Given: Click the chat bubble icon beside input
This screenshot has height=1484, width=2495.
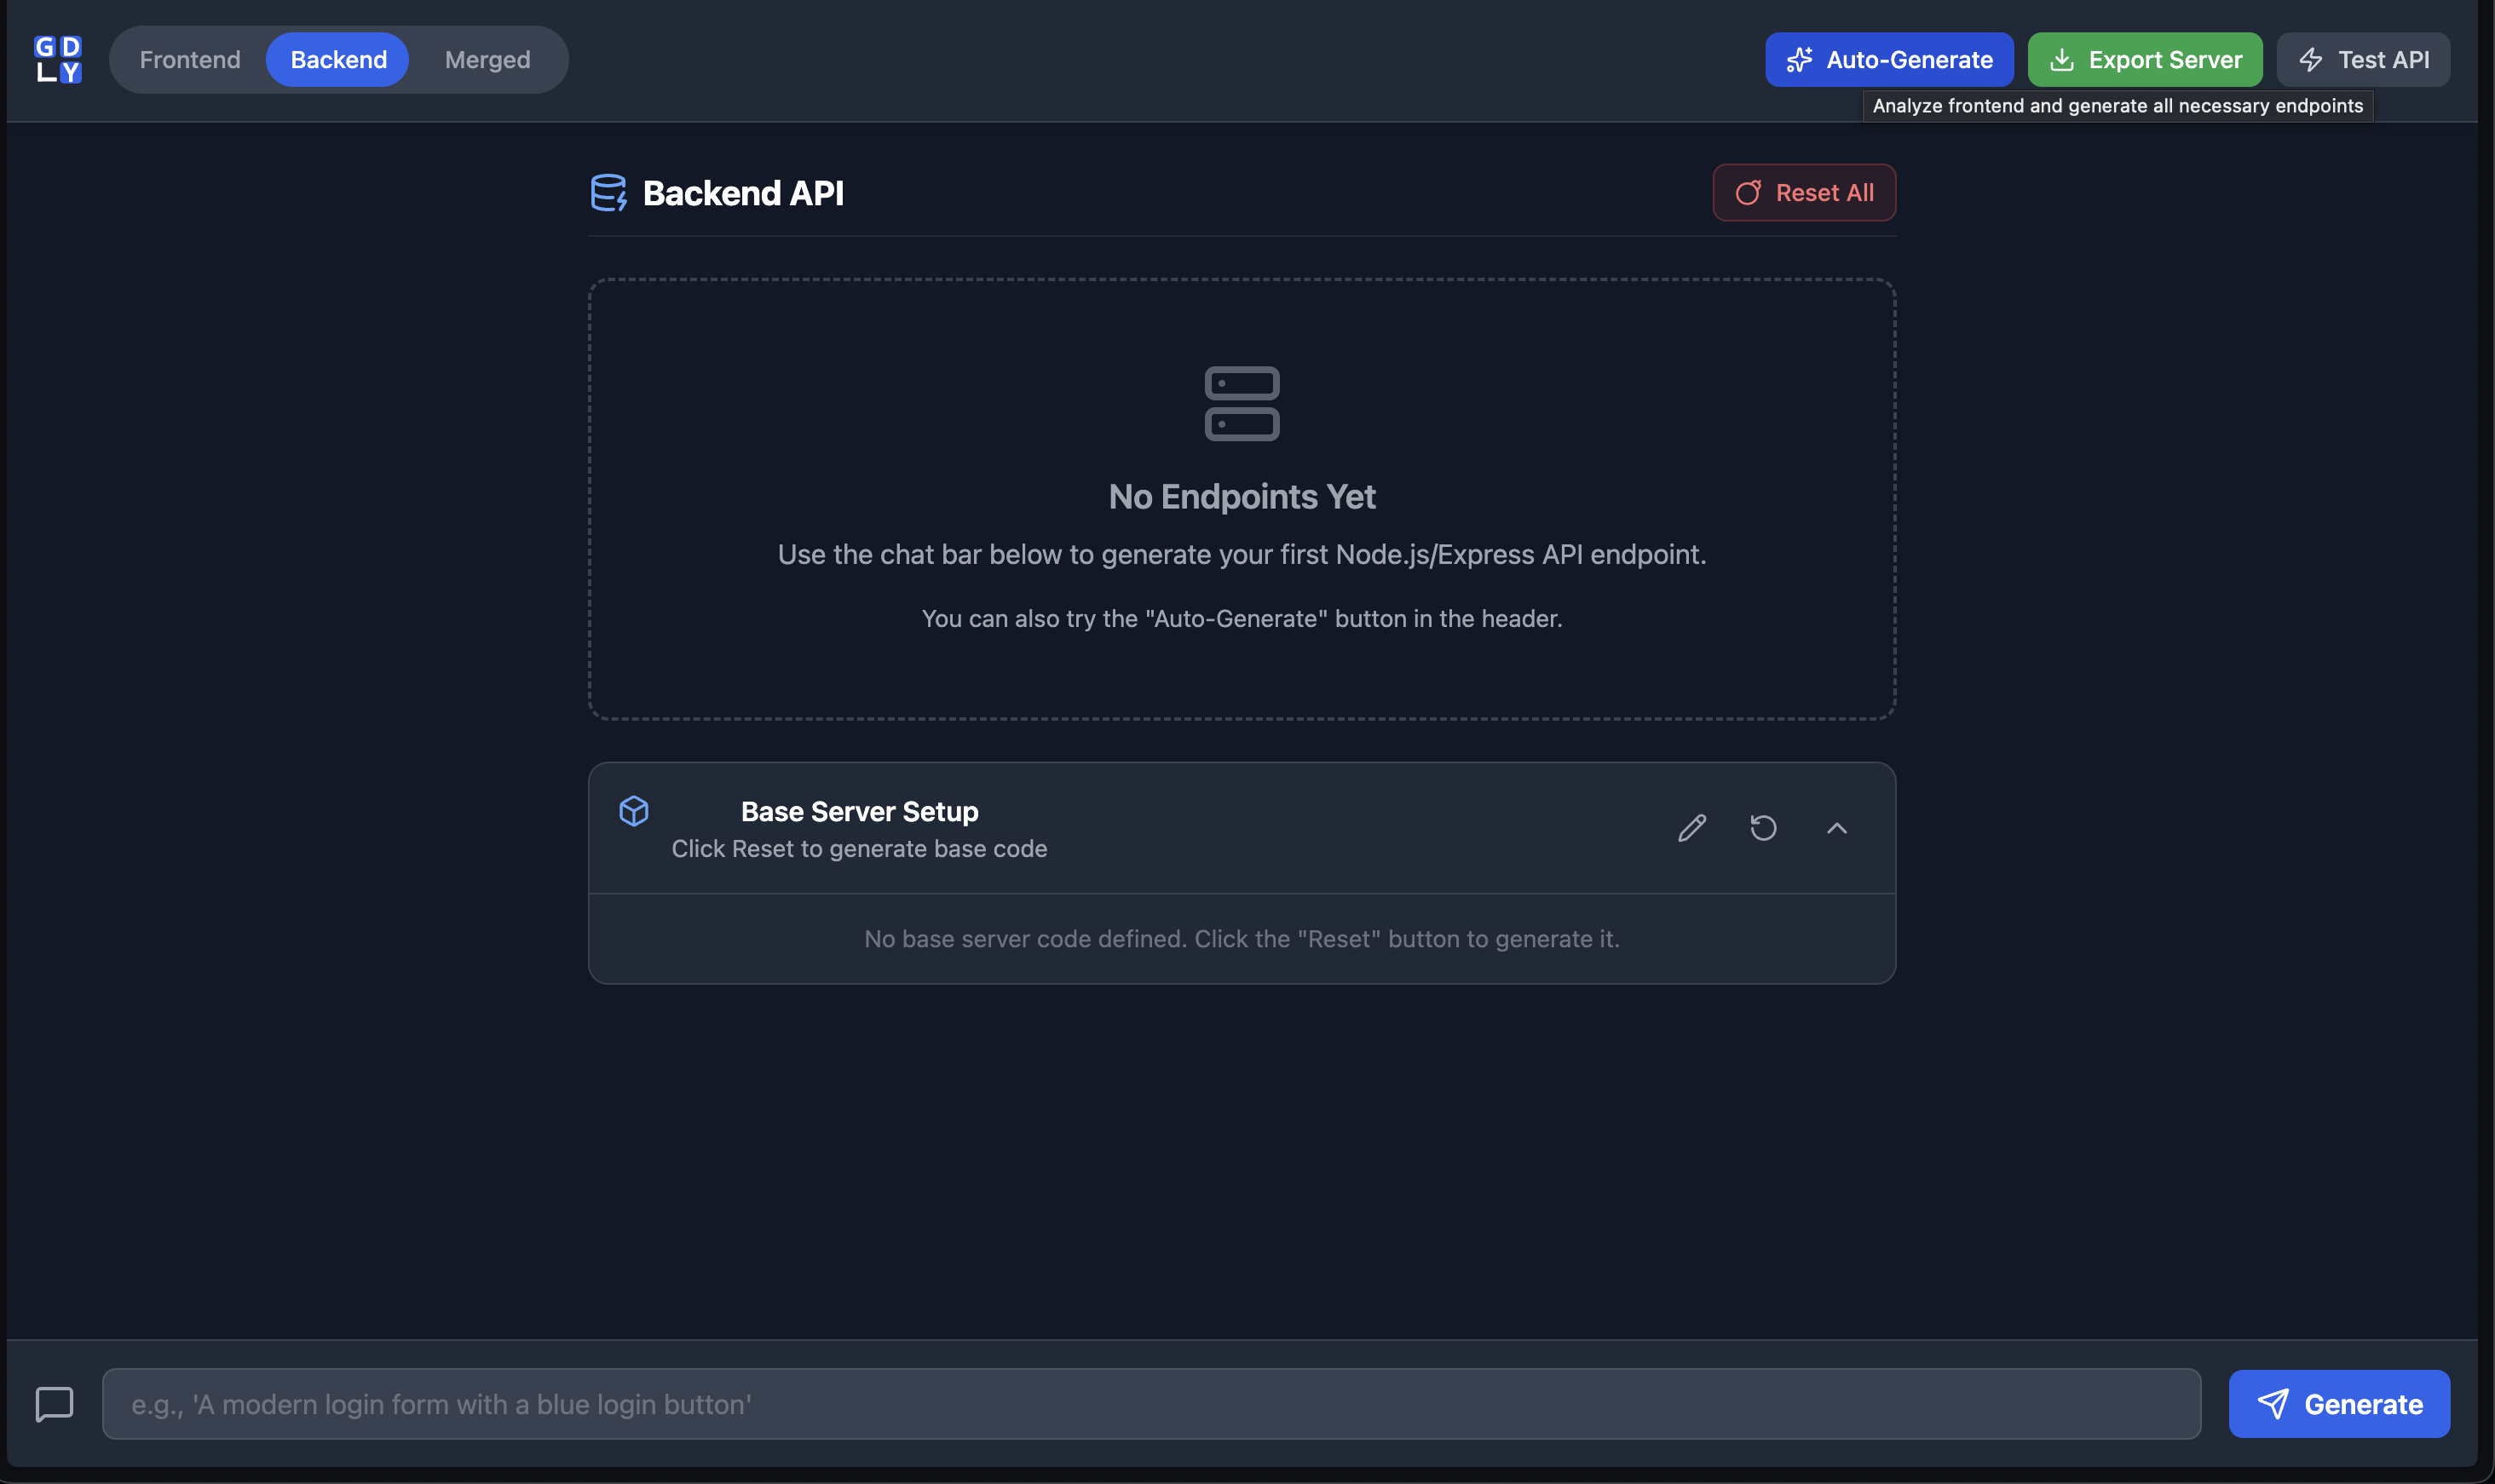Looking at the screenshot, I should tap(55, 1403).
